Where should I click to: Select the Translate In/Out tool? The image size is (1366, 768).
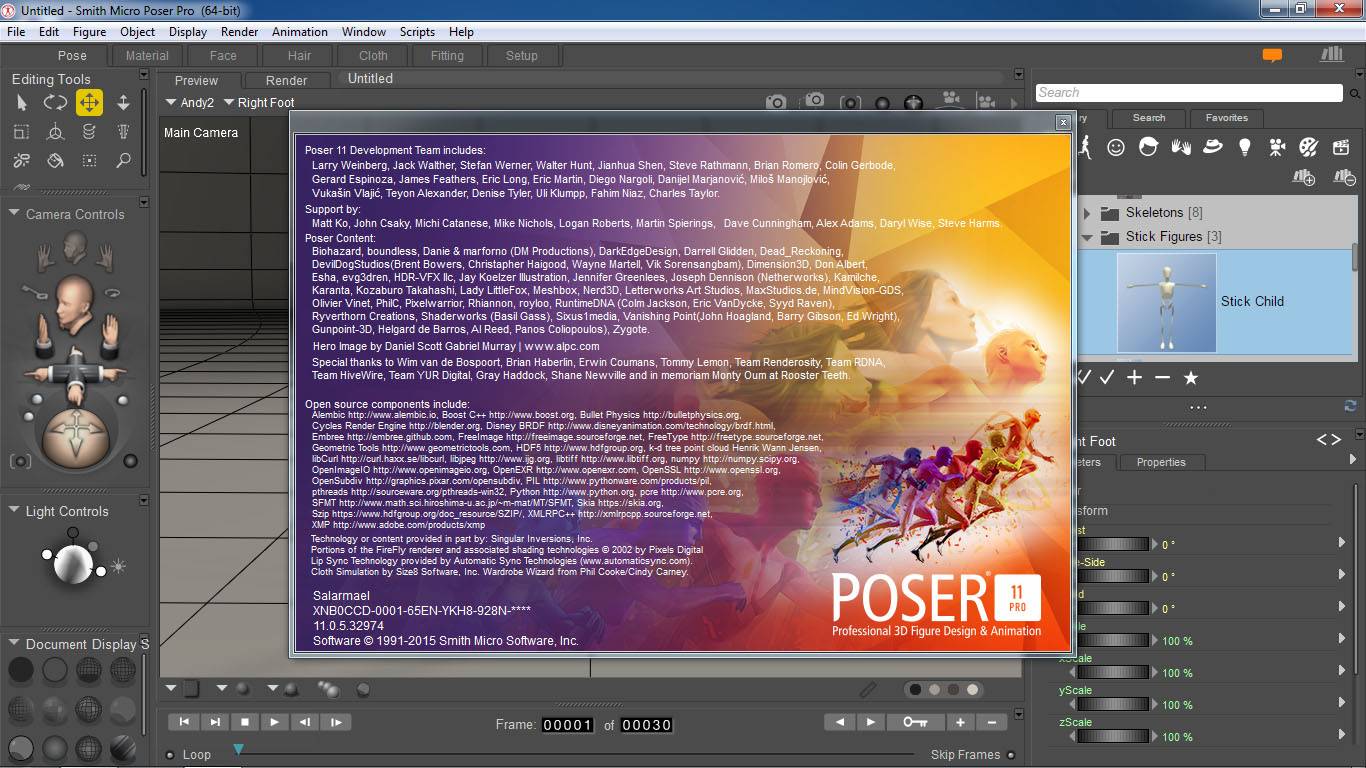coord(123,102)
